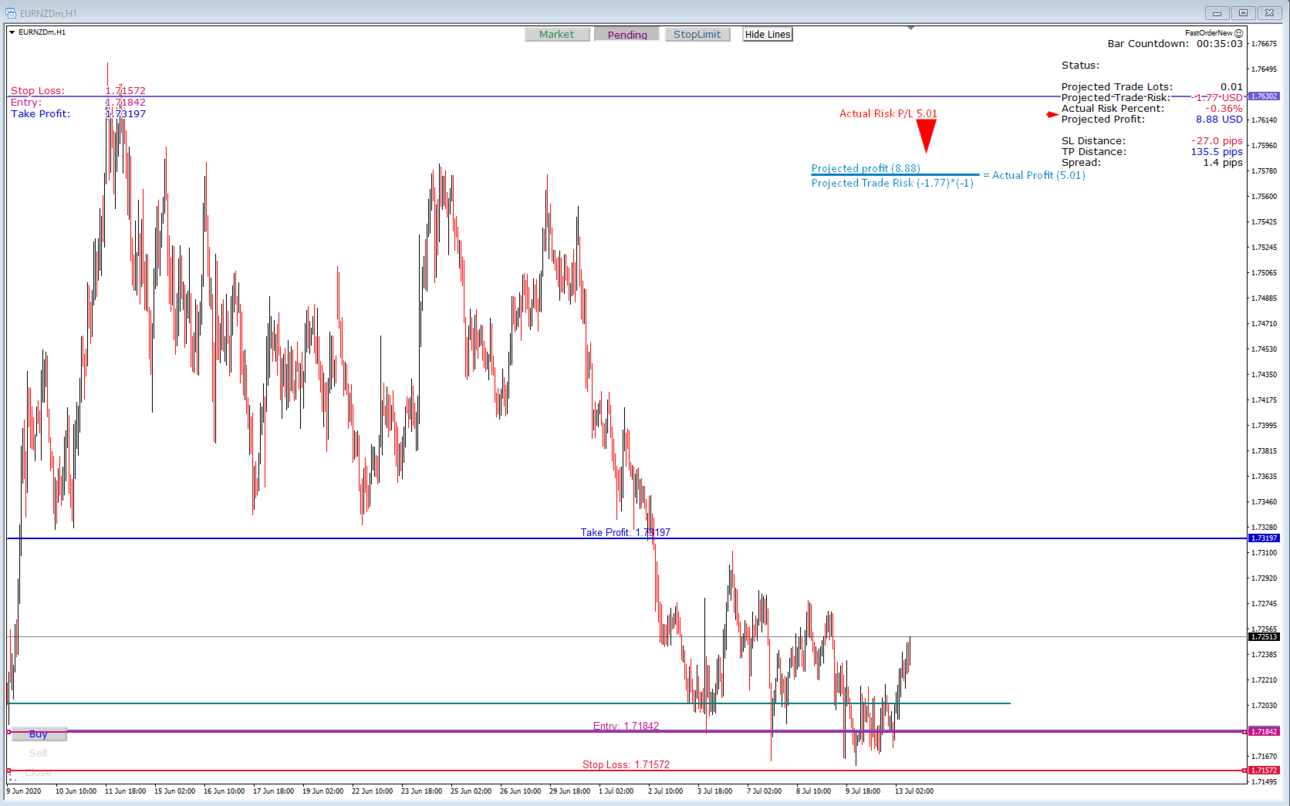This screenshot has height=806, width=1290.
Task: Select the Take Profit line label on chart
Action: click(x=625, y=532)
